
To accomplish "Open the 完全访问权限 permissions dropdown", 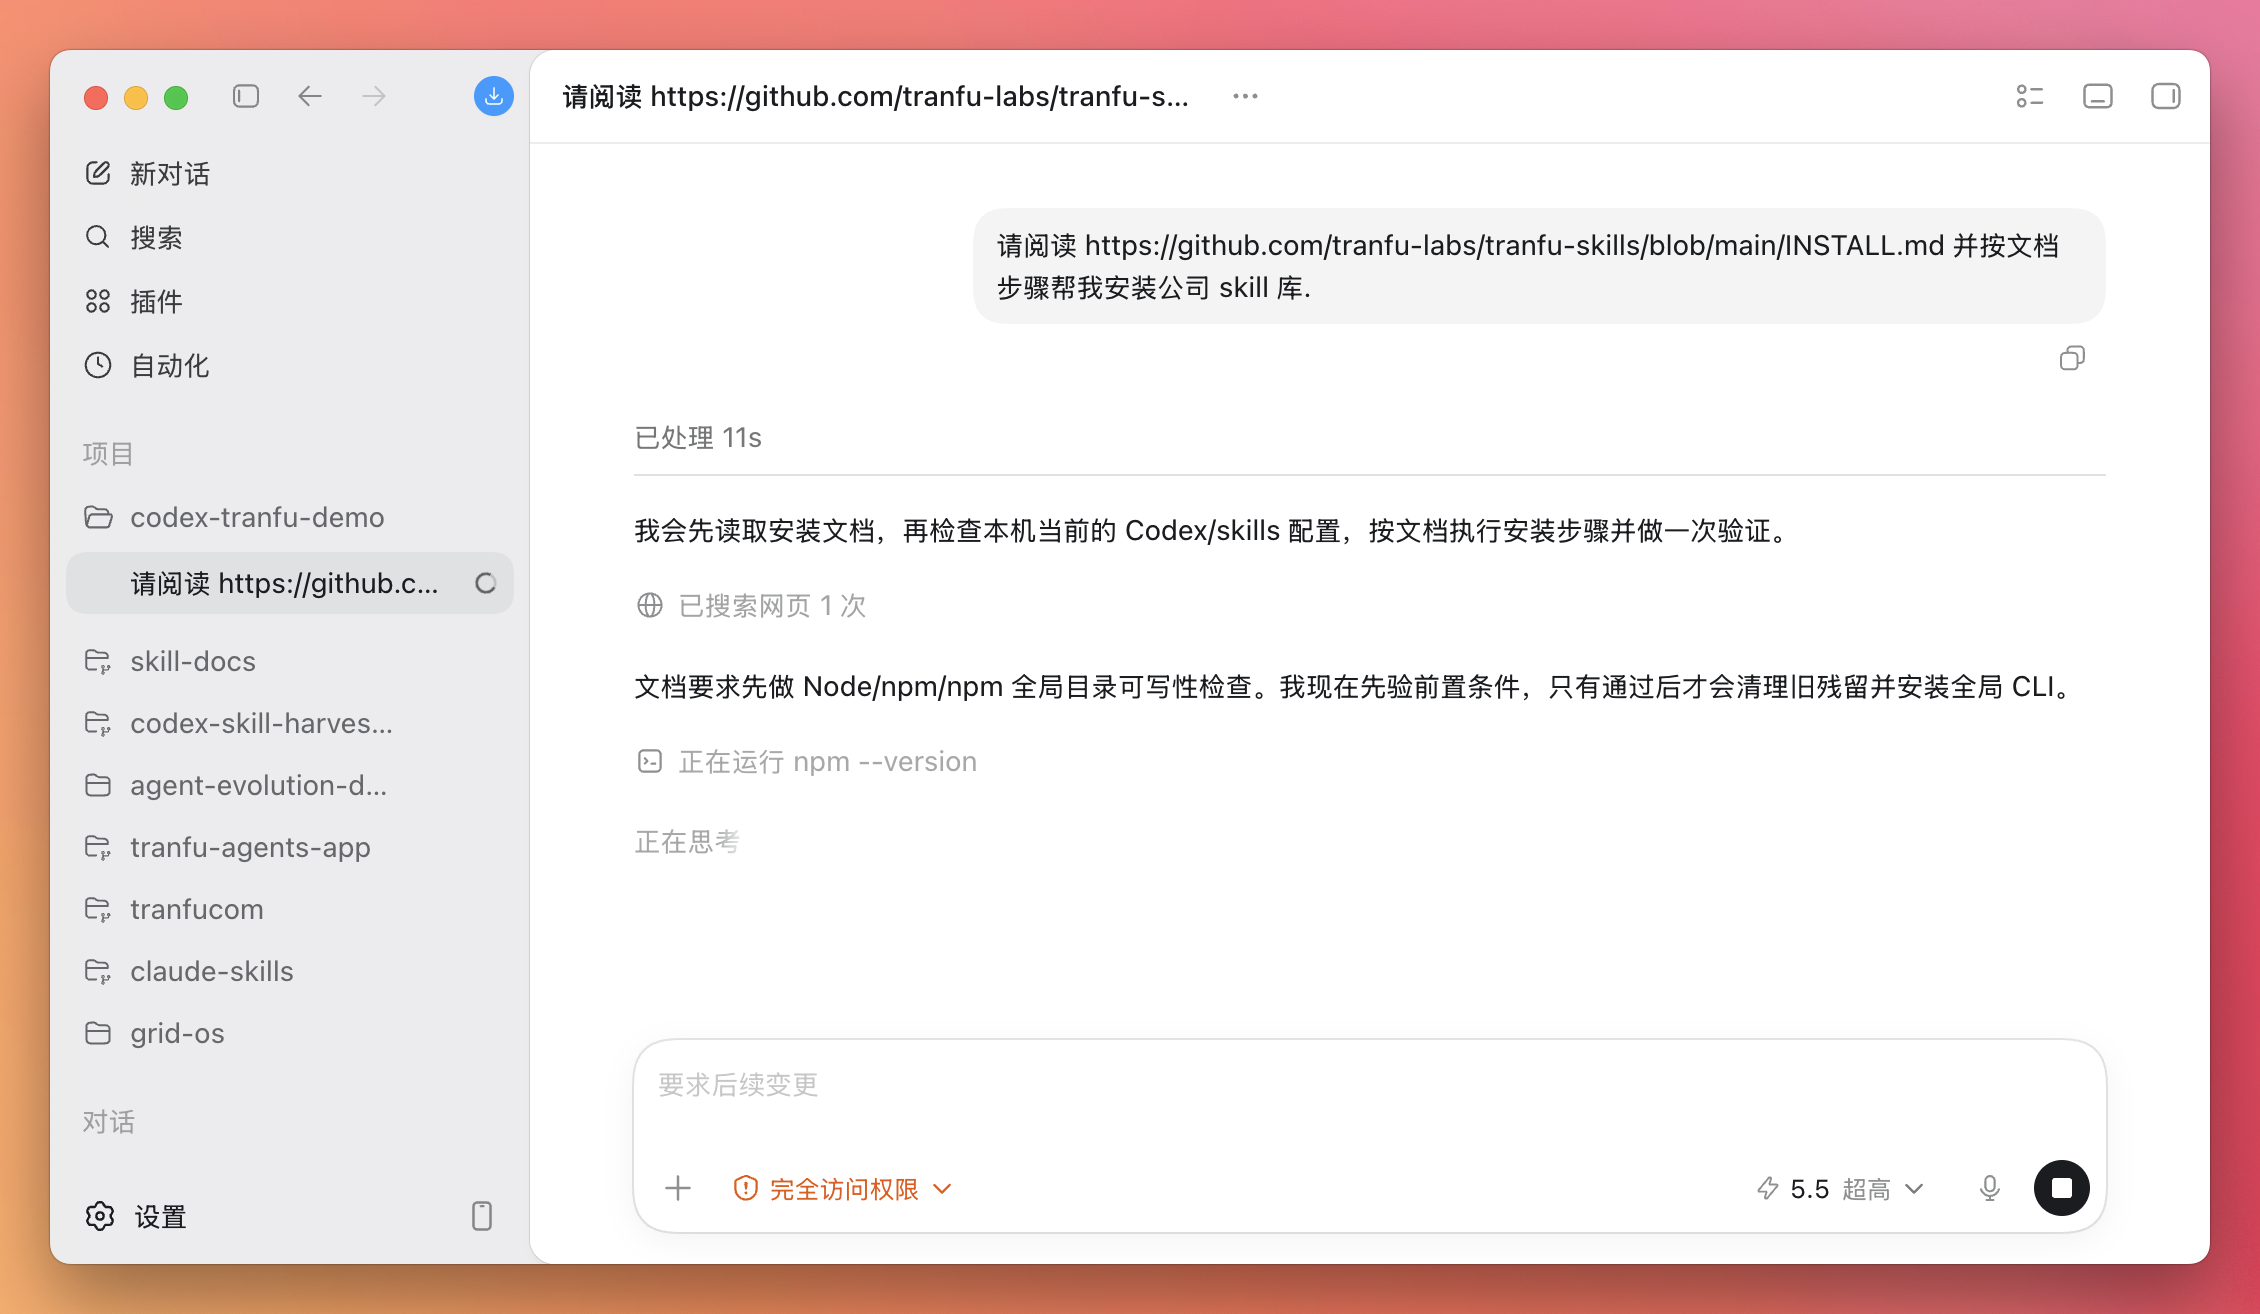I will (x=842, y=1189).
